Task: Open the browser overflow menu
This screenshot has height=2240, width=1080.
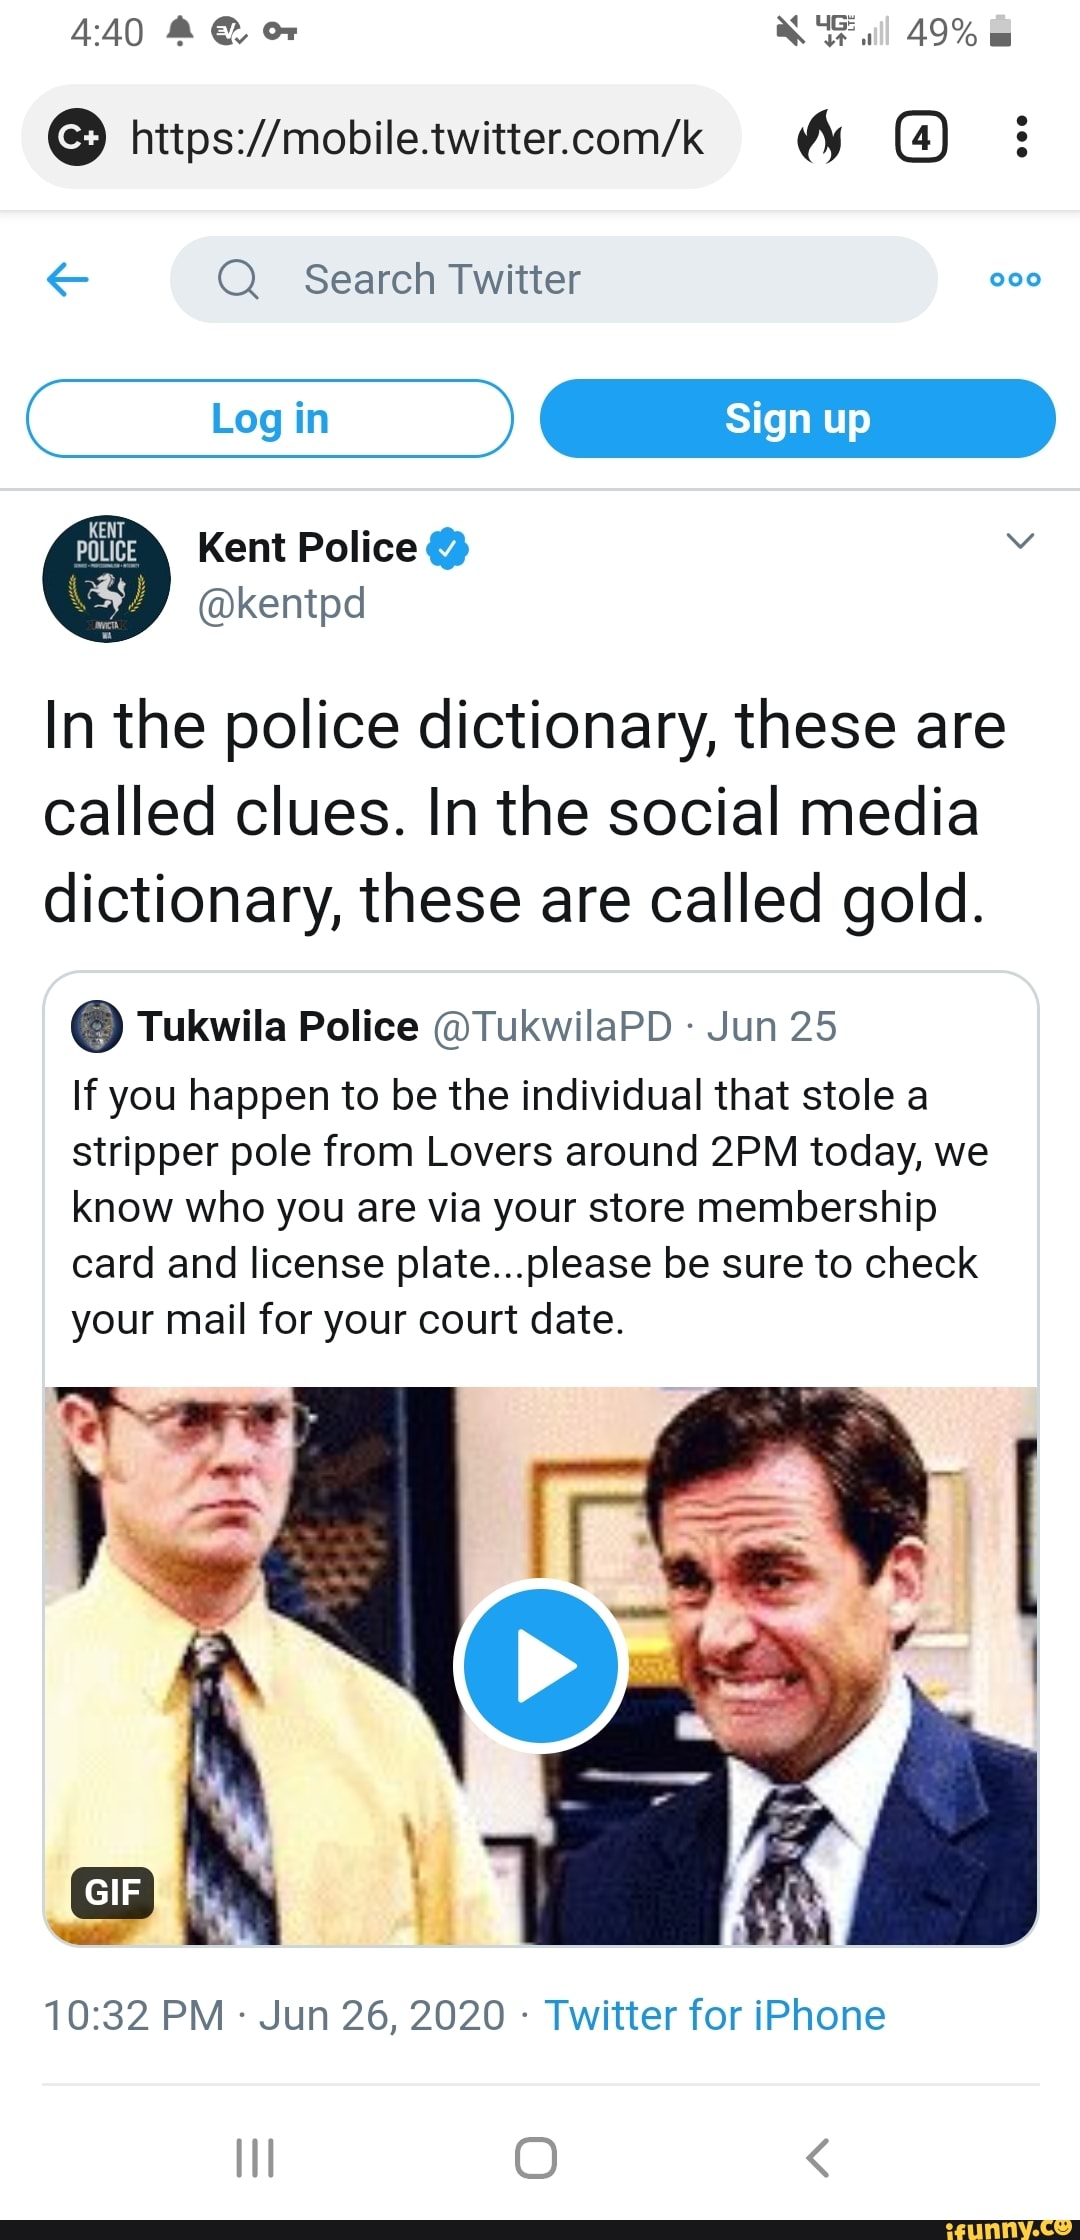Action: (x=1021, y=137)
